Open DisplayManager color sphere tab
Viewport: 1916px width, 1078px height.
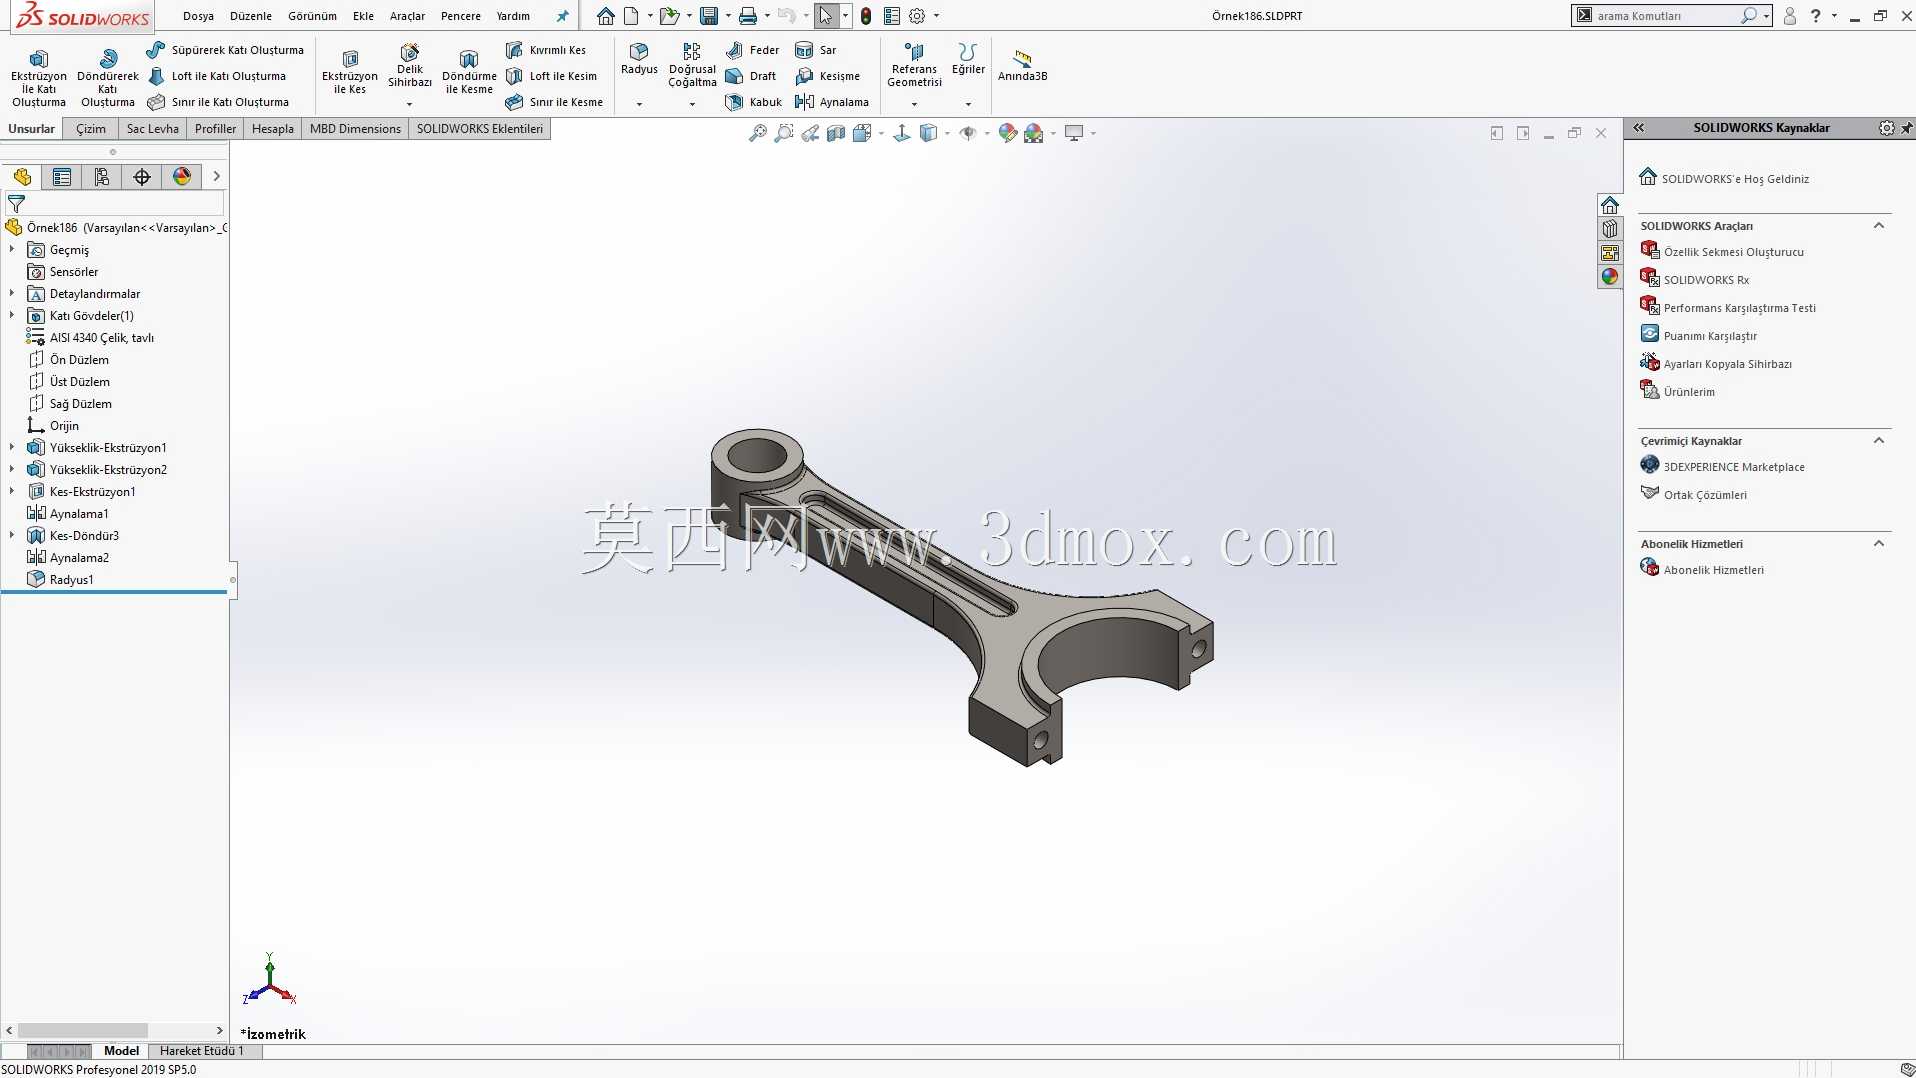click(x=182, y=177)
